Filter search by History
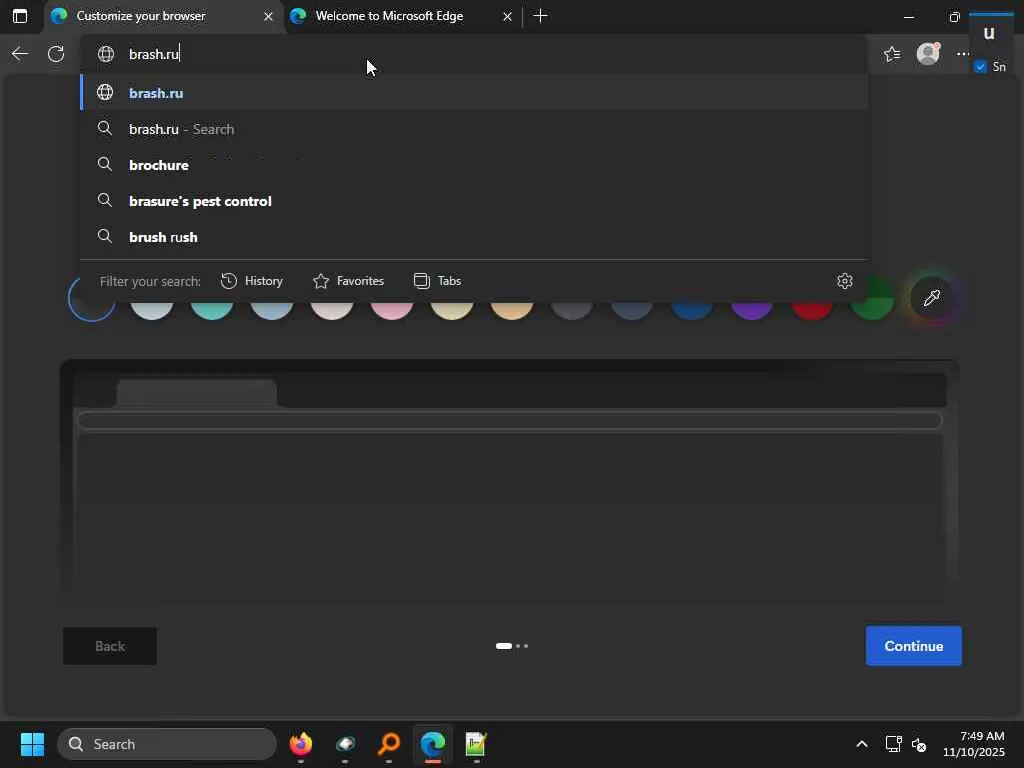Image resolution: width=1024 pixels, height=768 pixels. click(252, 281)
